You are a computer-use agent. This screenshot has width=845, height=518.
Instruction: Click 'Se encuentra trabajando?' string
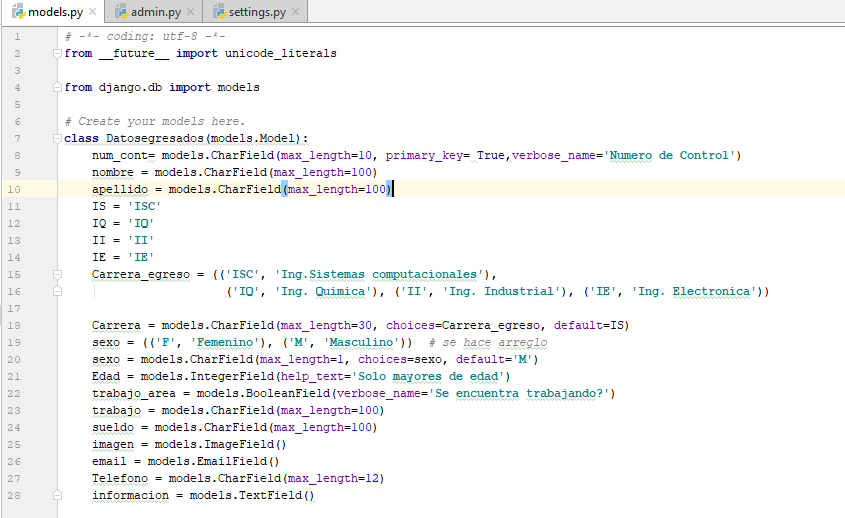tap(519, 393)
